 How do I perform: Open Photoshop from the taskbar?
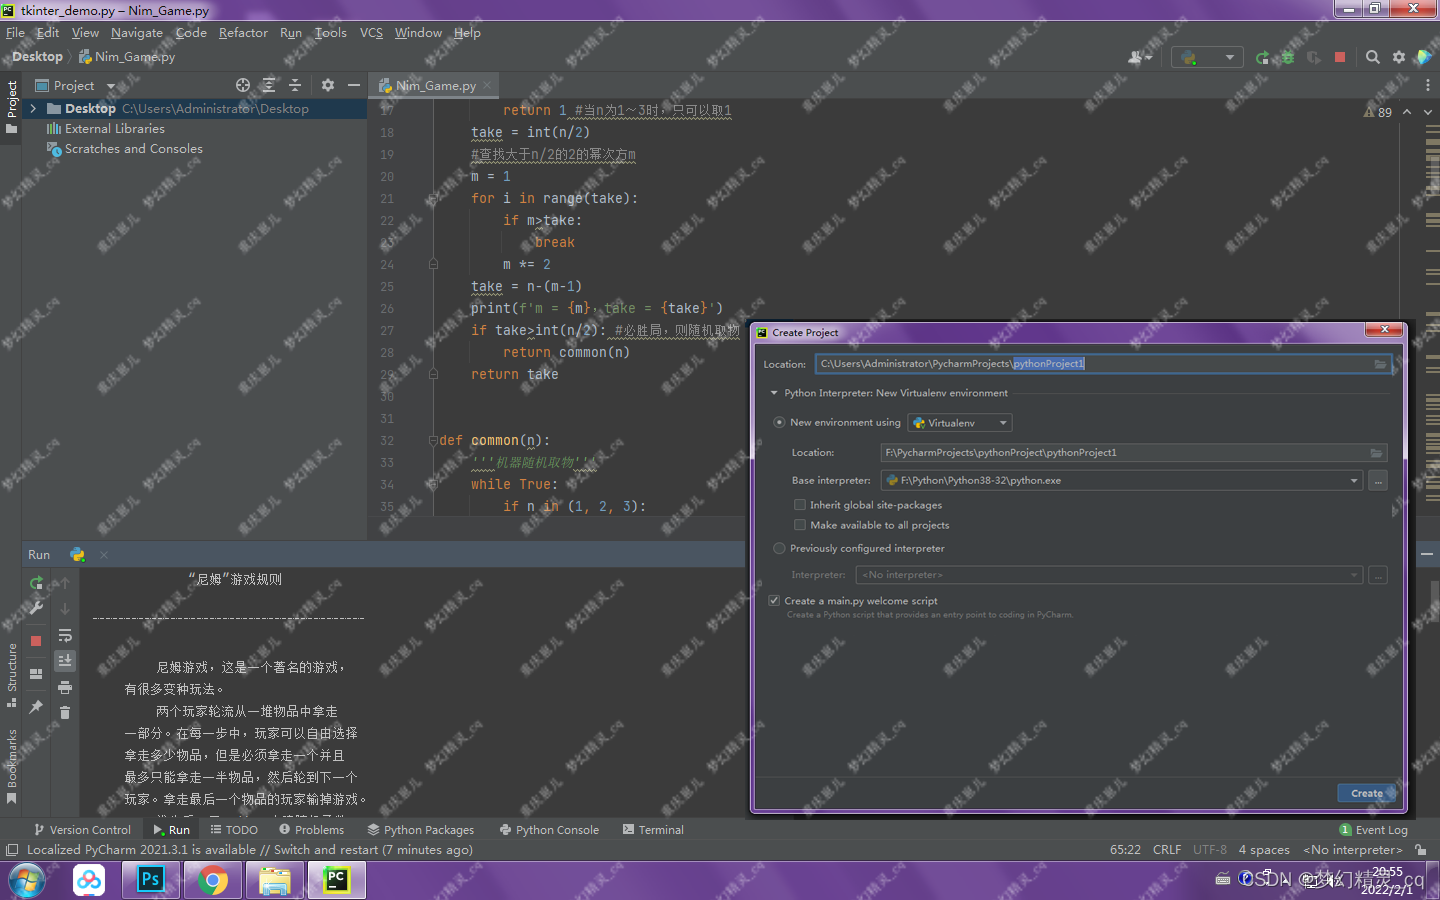[x=150, y=880]
